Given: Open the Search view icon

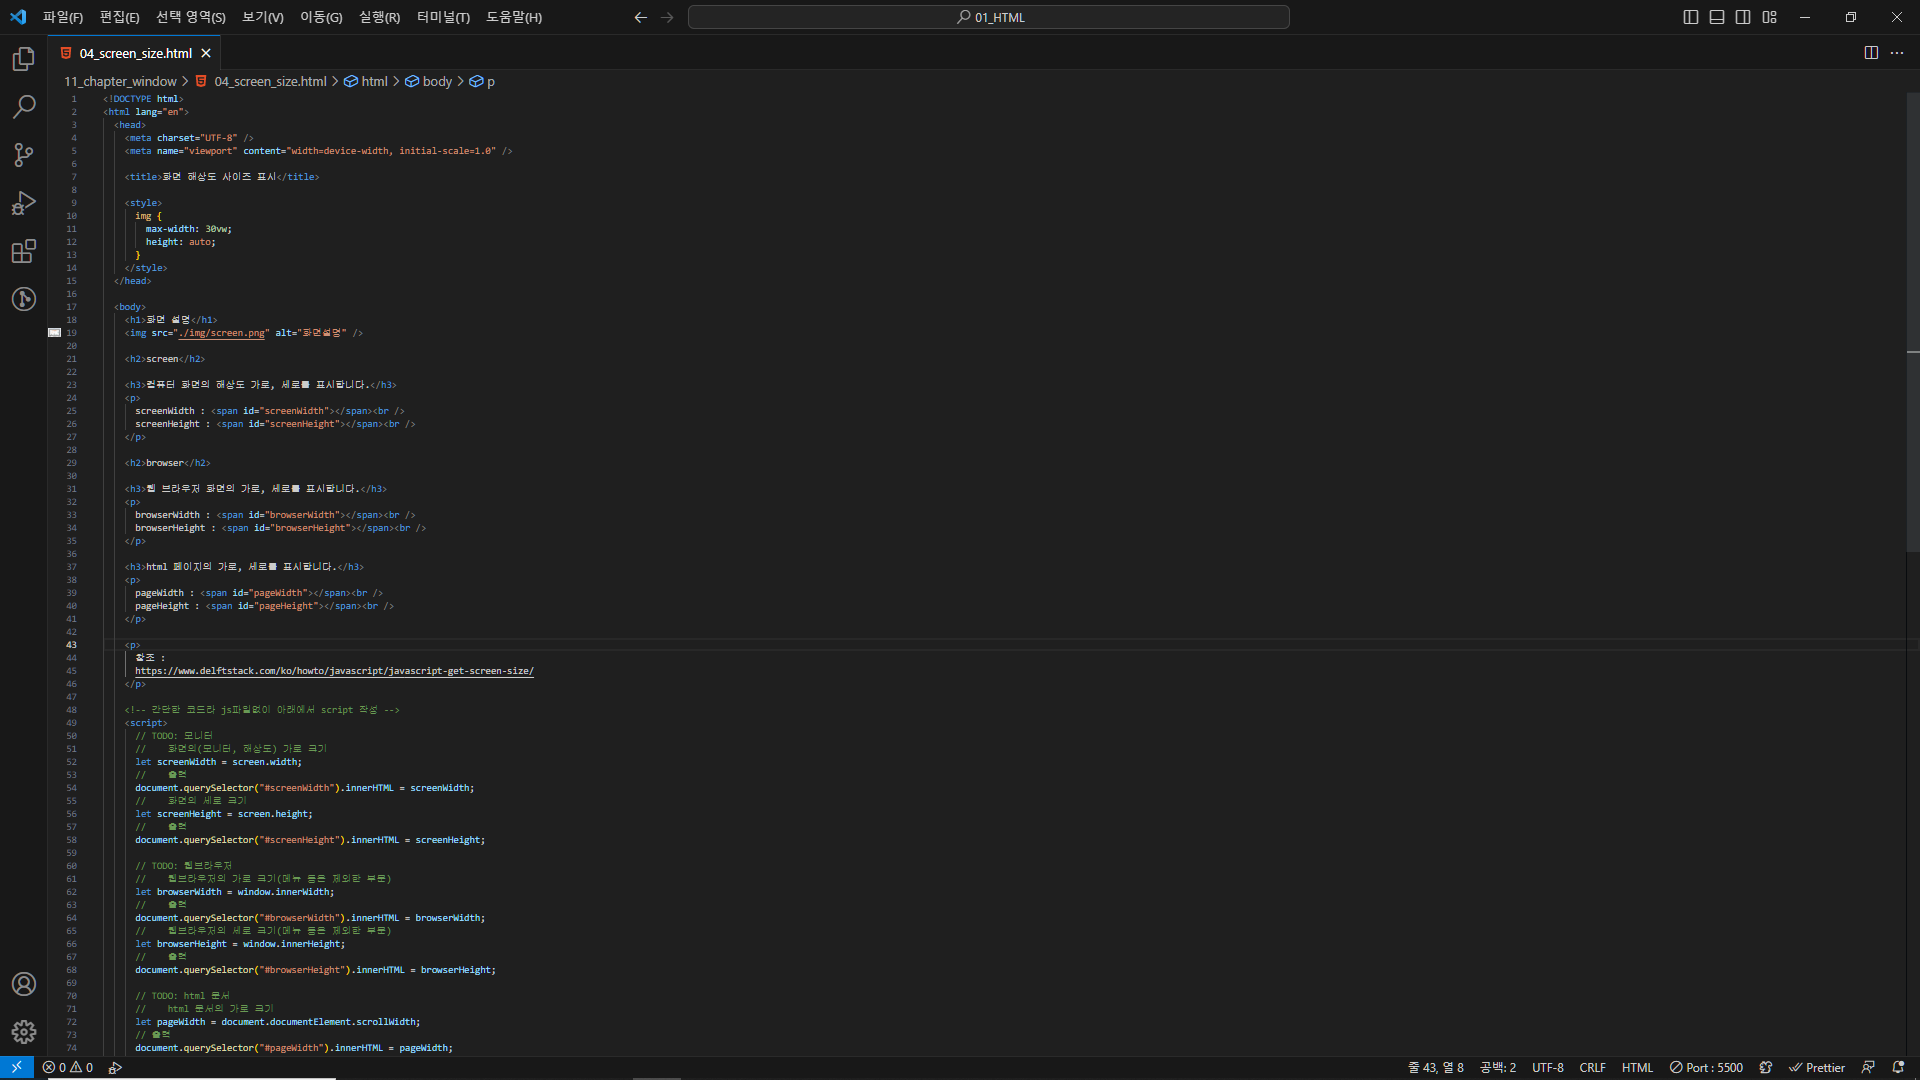Looking at the screenshot, I should [24, 106].
